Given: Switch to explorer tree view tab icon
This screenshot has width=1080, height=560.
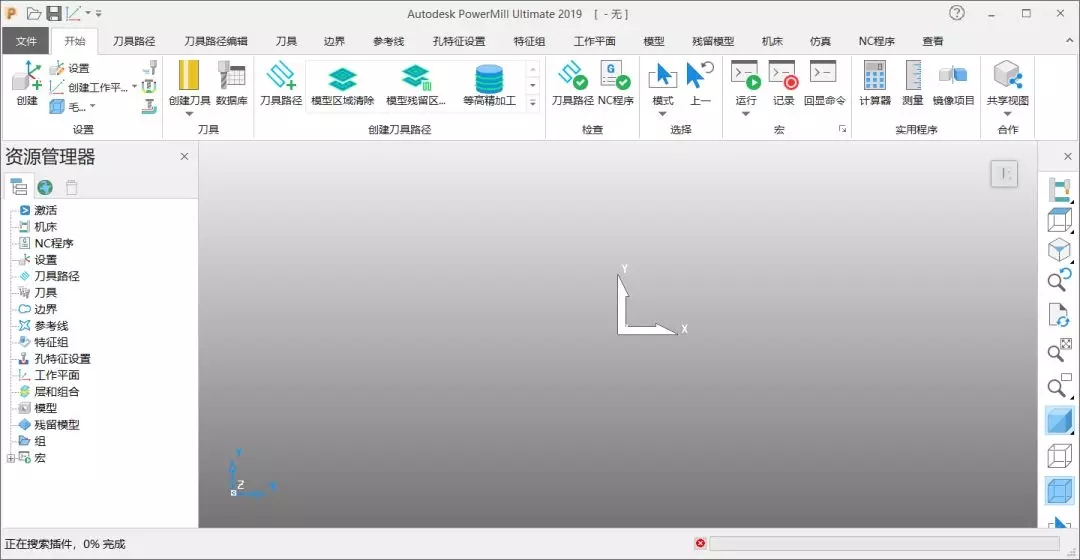Looking at the screenshot, I should pyautogui.click(x=19, y=187).
